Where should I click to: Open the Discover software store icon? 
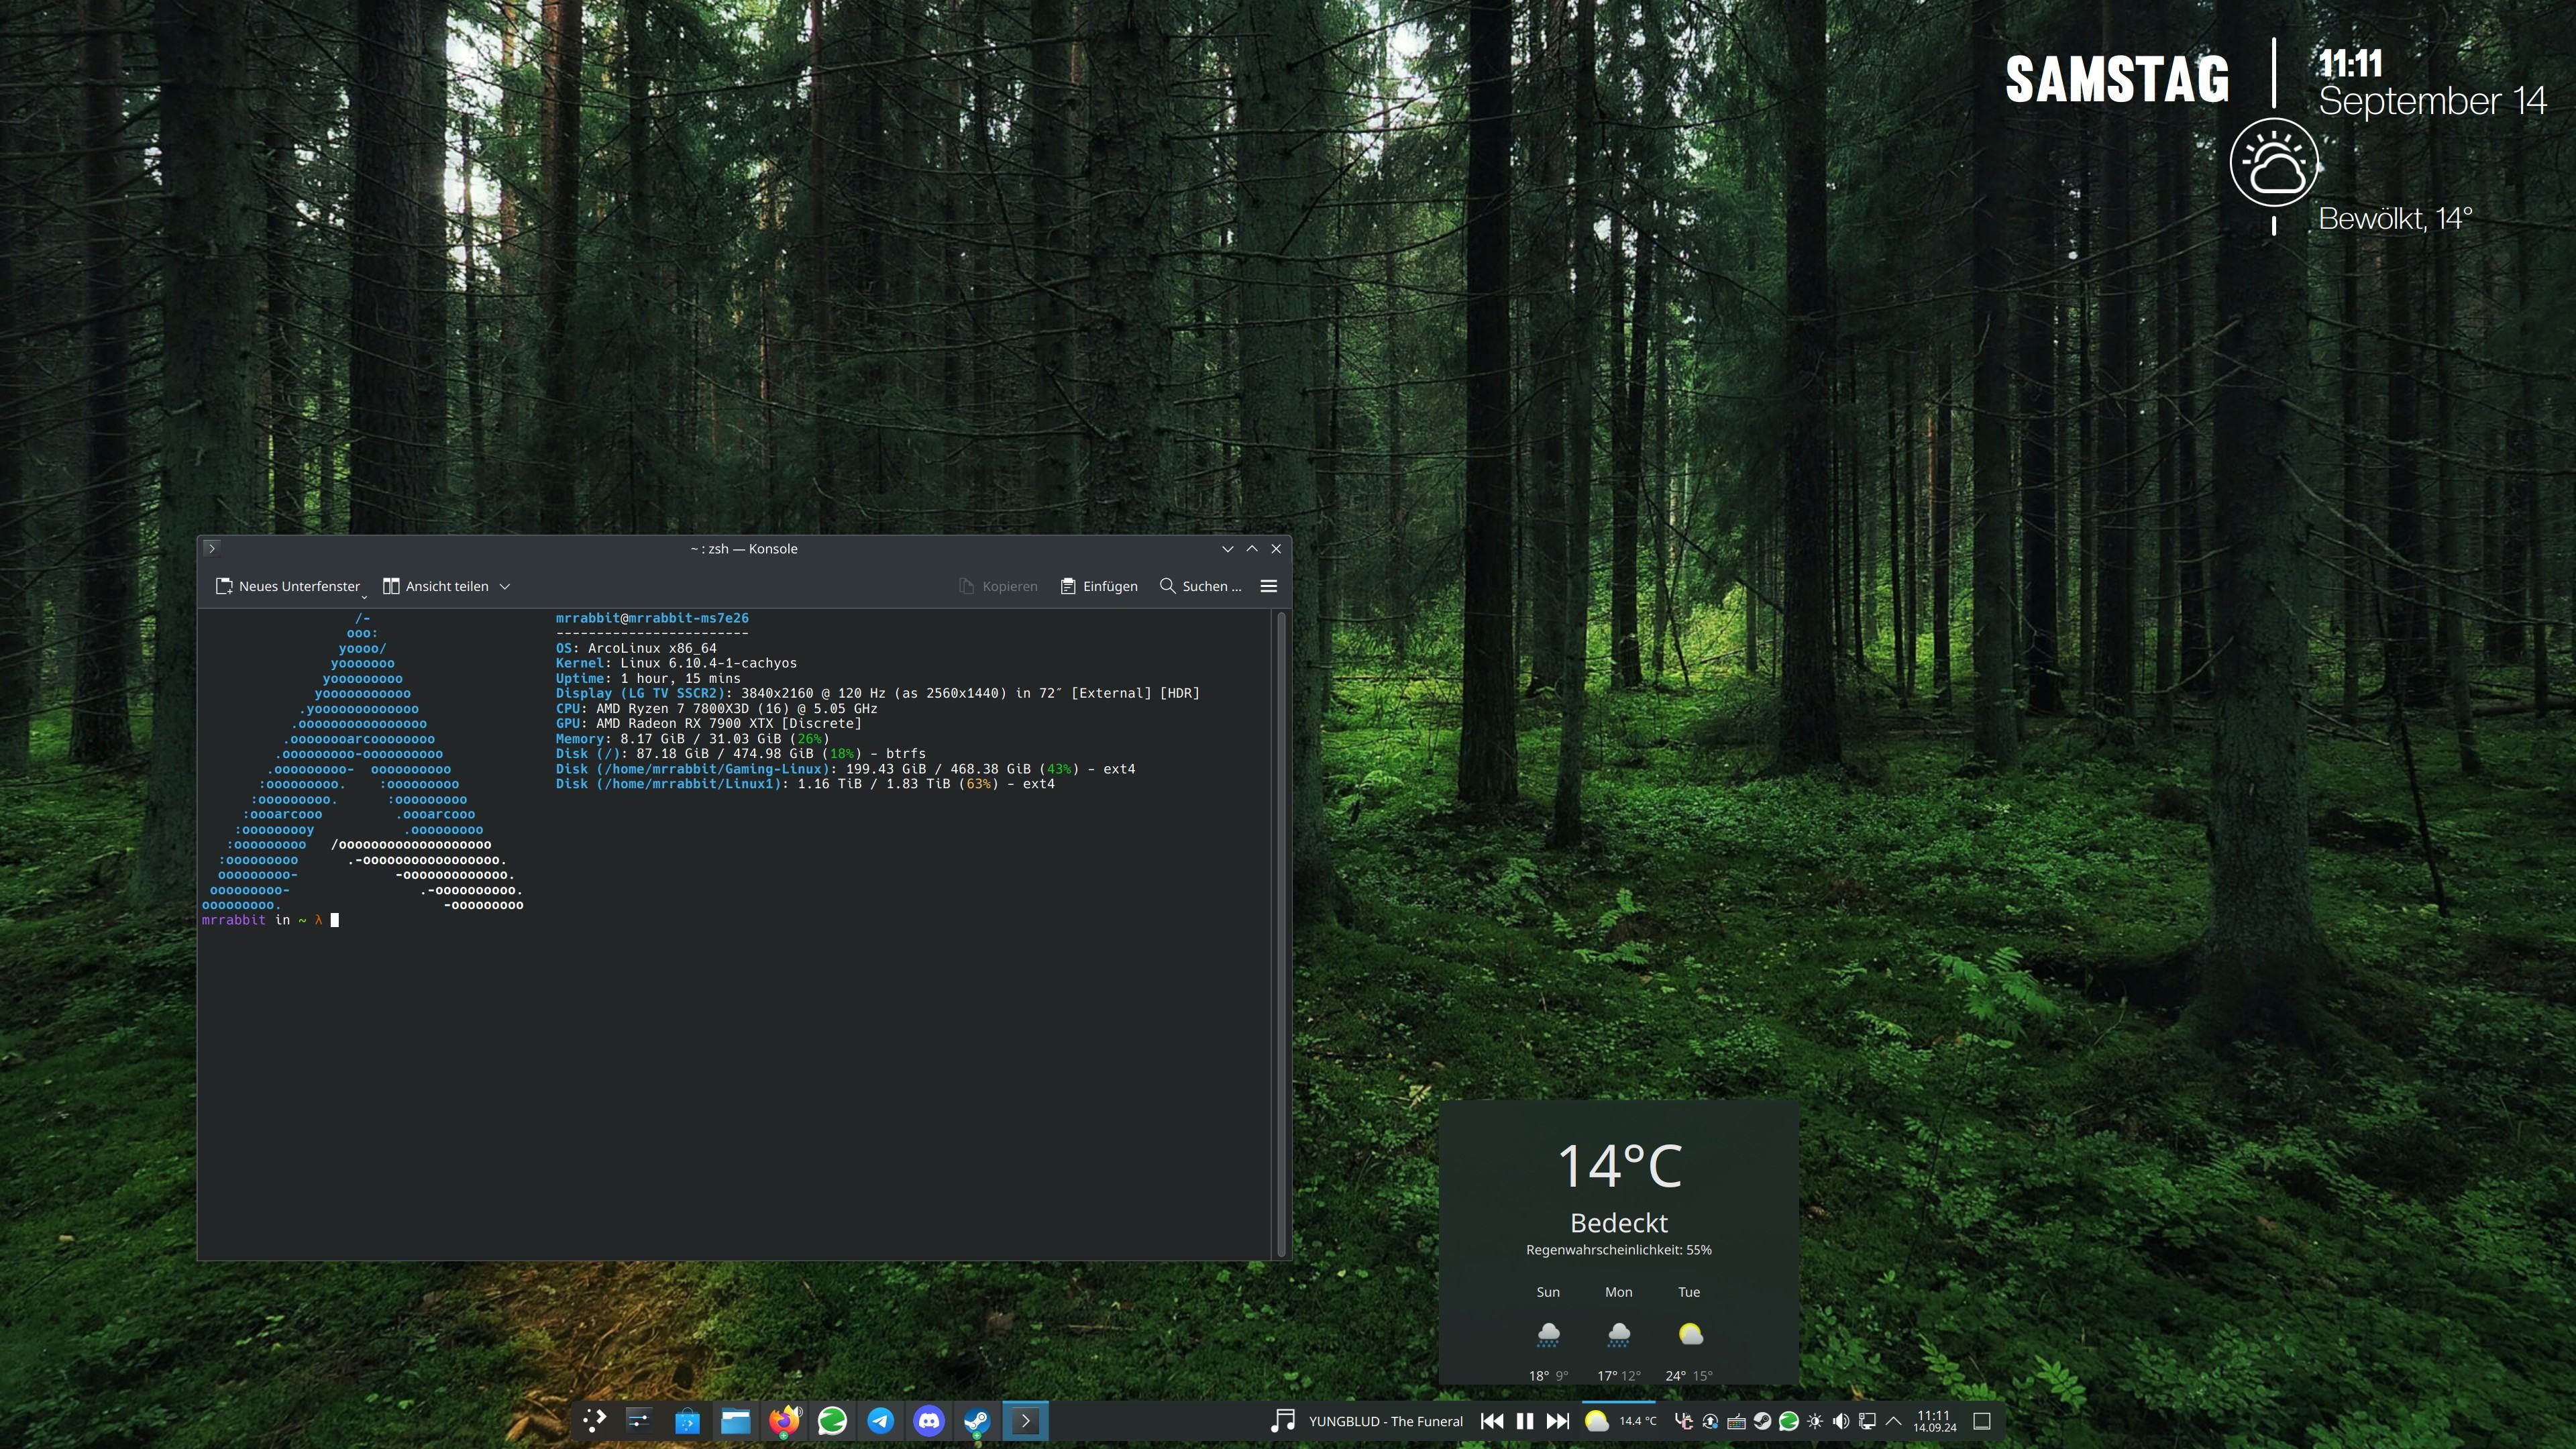pos(688,1421)
